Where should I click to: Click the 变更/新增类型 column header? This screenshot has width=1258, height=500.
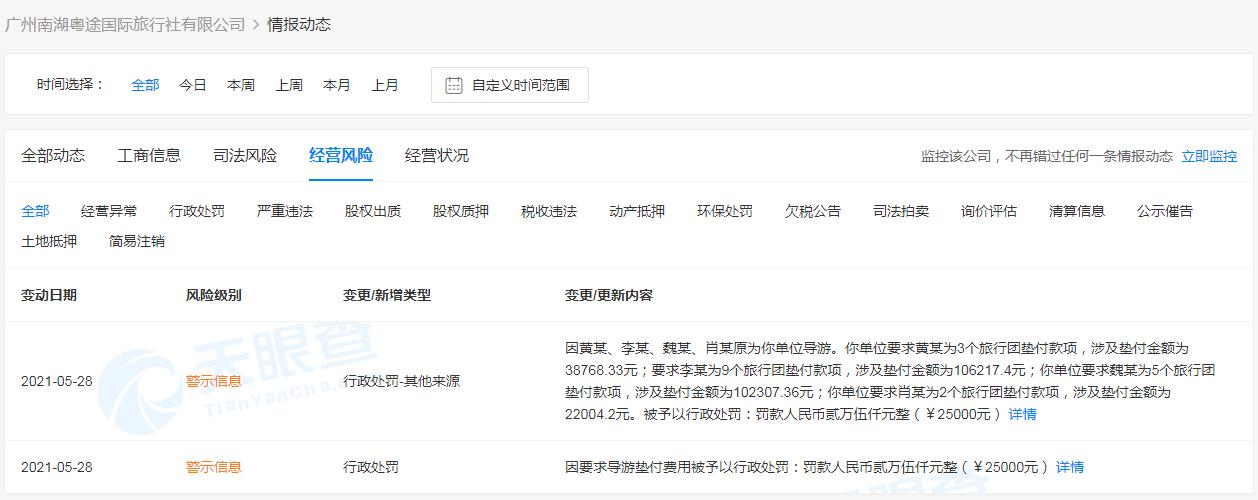tap(387, 295)
